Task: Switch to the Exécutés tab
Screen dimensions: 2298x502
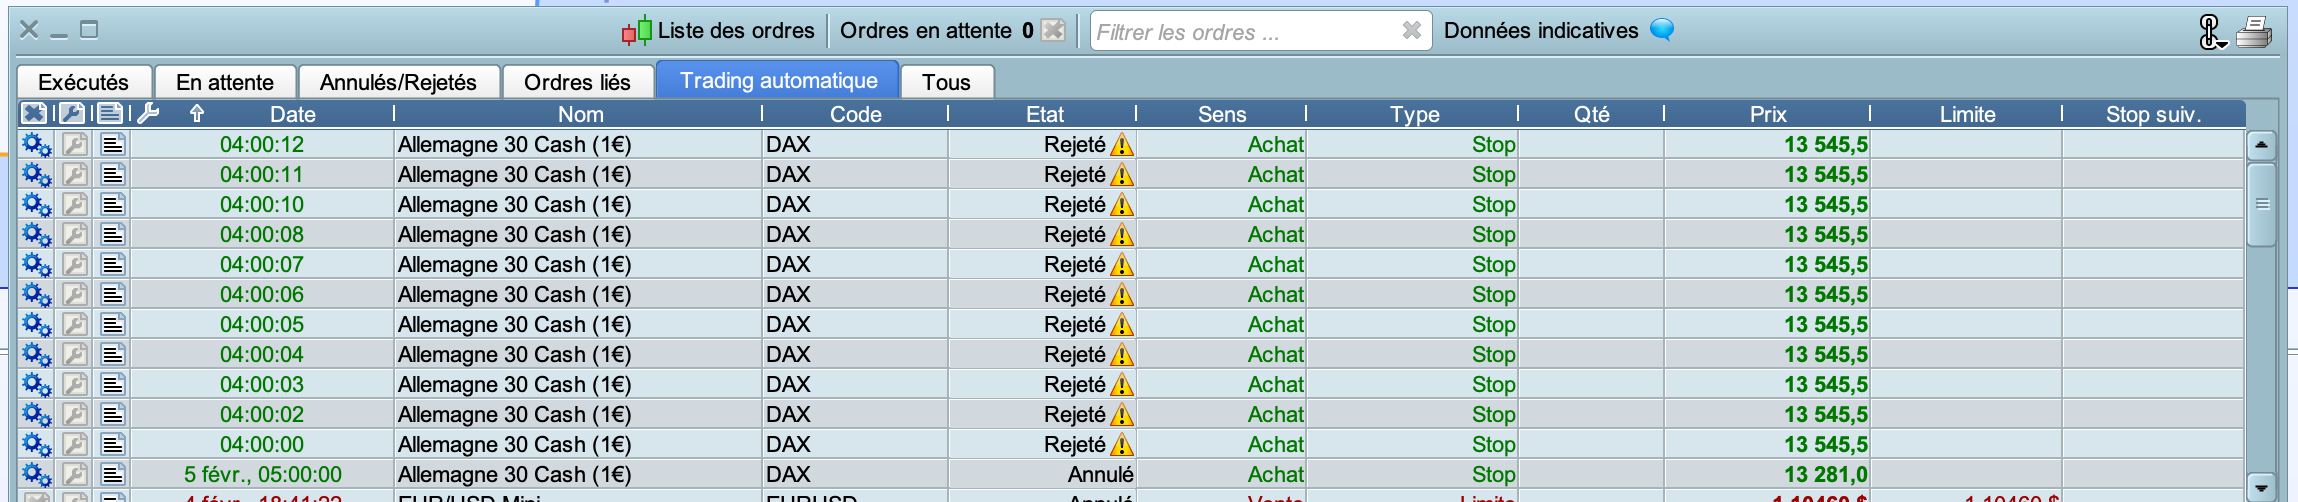Action: [x=84, y=82]
